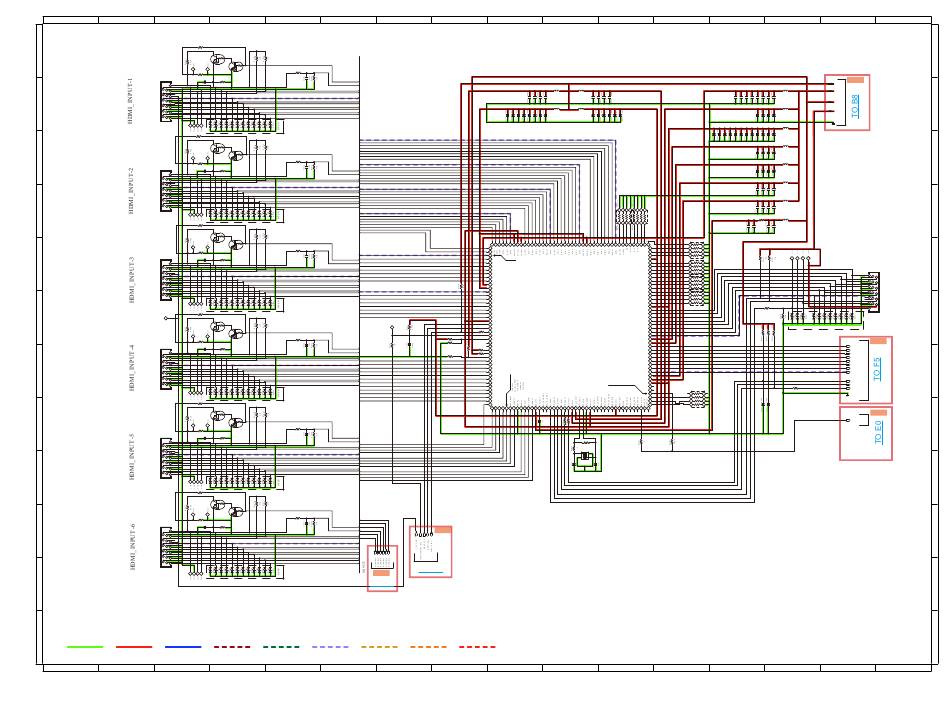
Task: Click the solid red legend line
Action: click(134, 647)
